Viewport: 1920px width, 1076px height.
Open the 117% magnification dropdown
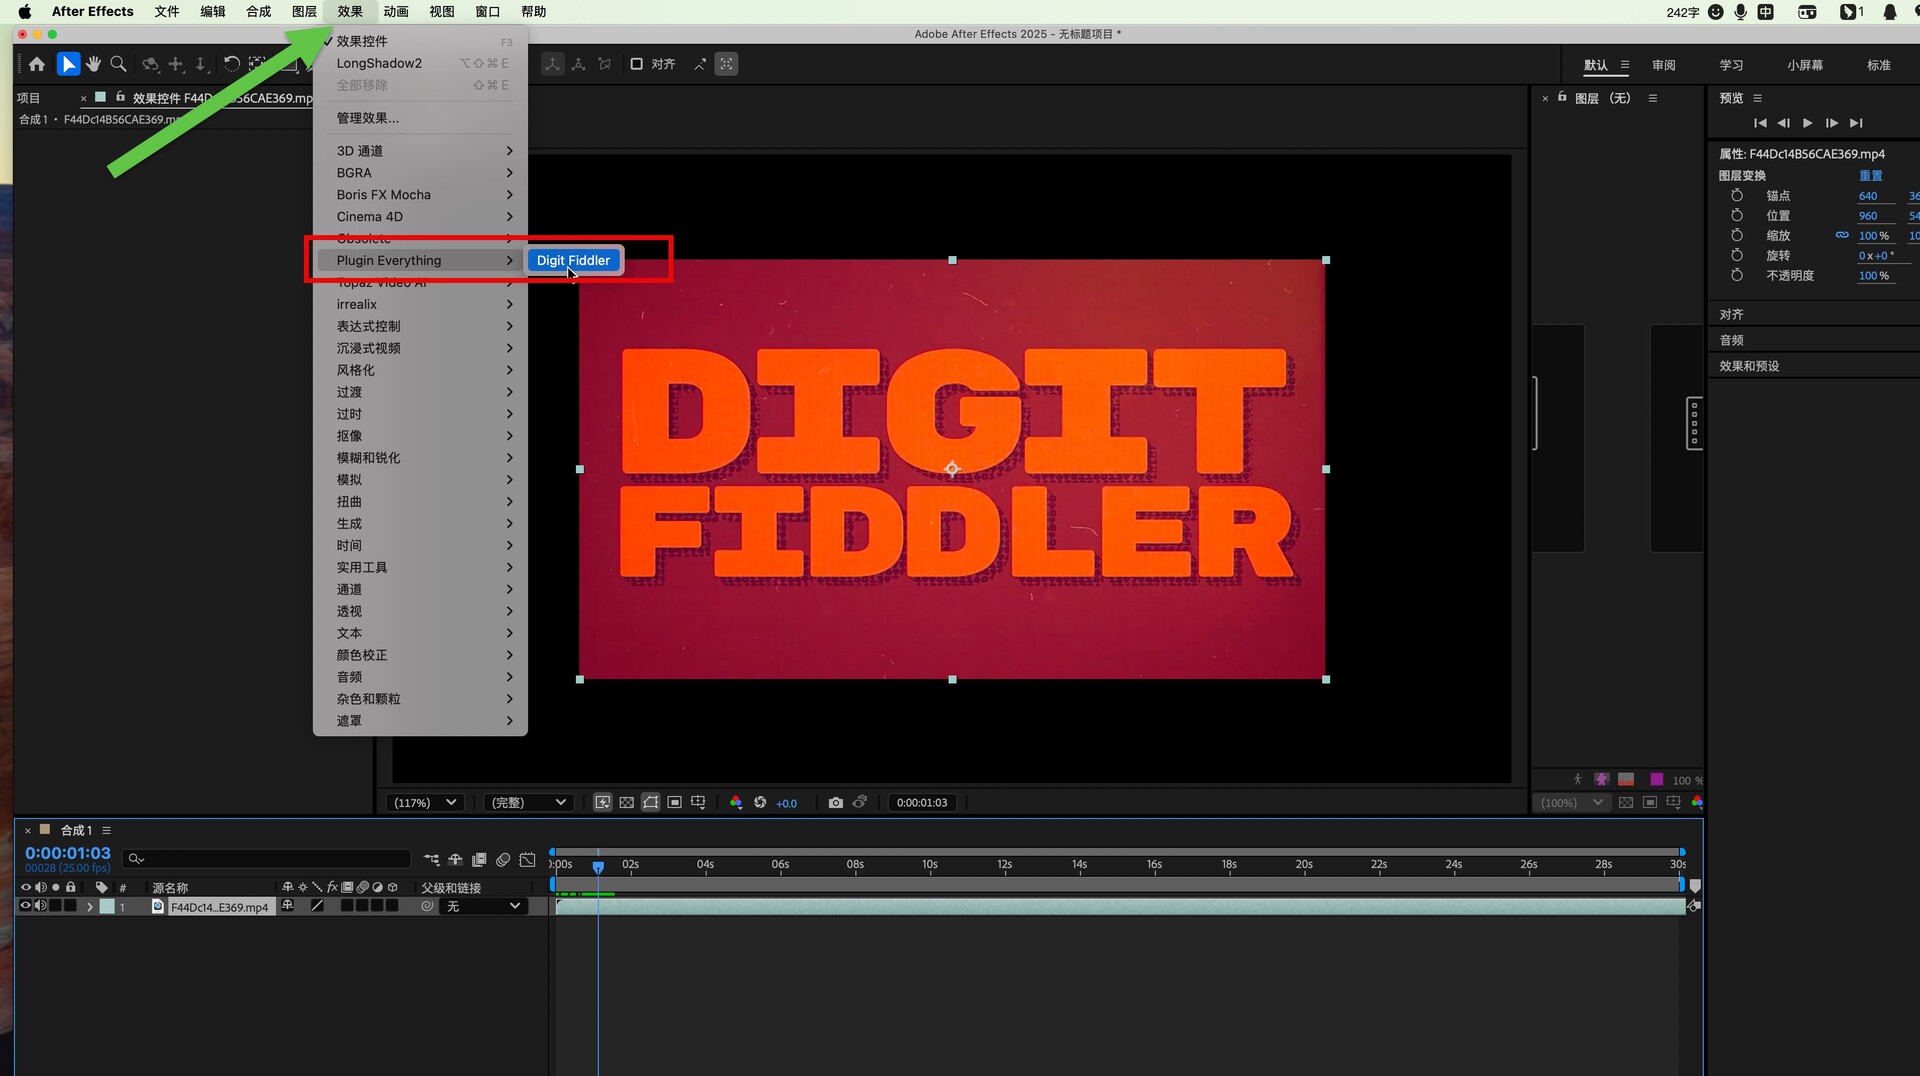pyautogui.click(x=425, y=803)
